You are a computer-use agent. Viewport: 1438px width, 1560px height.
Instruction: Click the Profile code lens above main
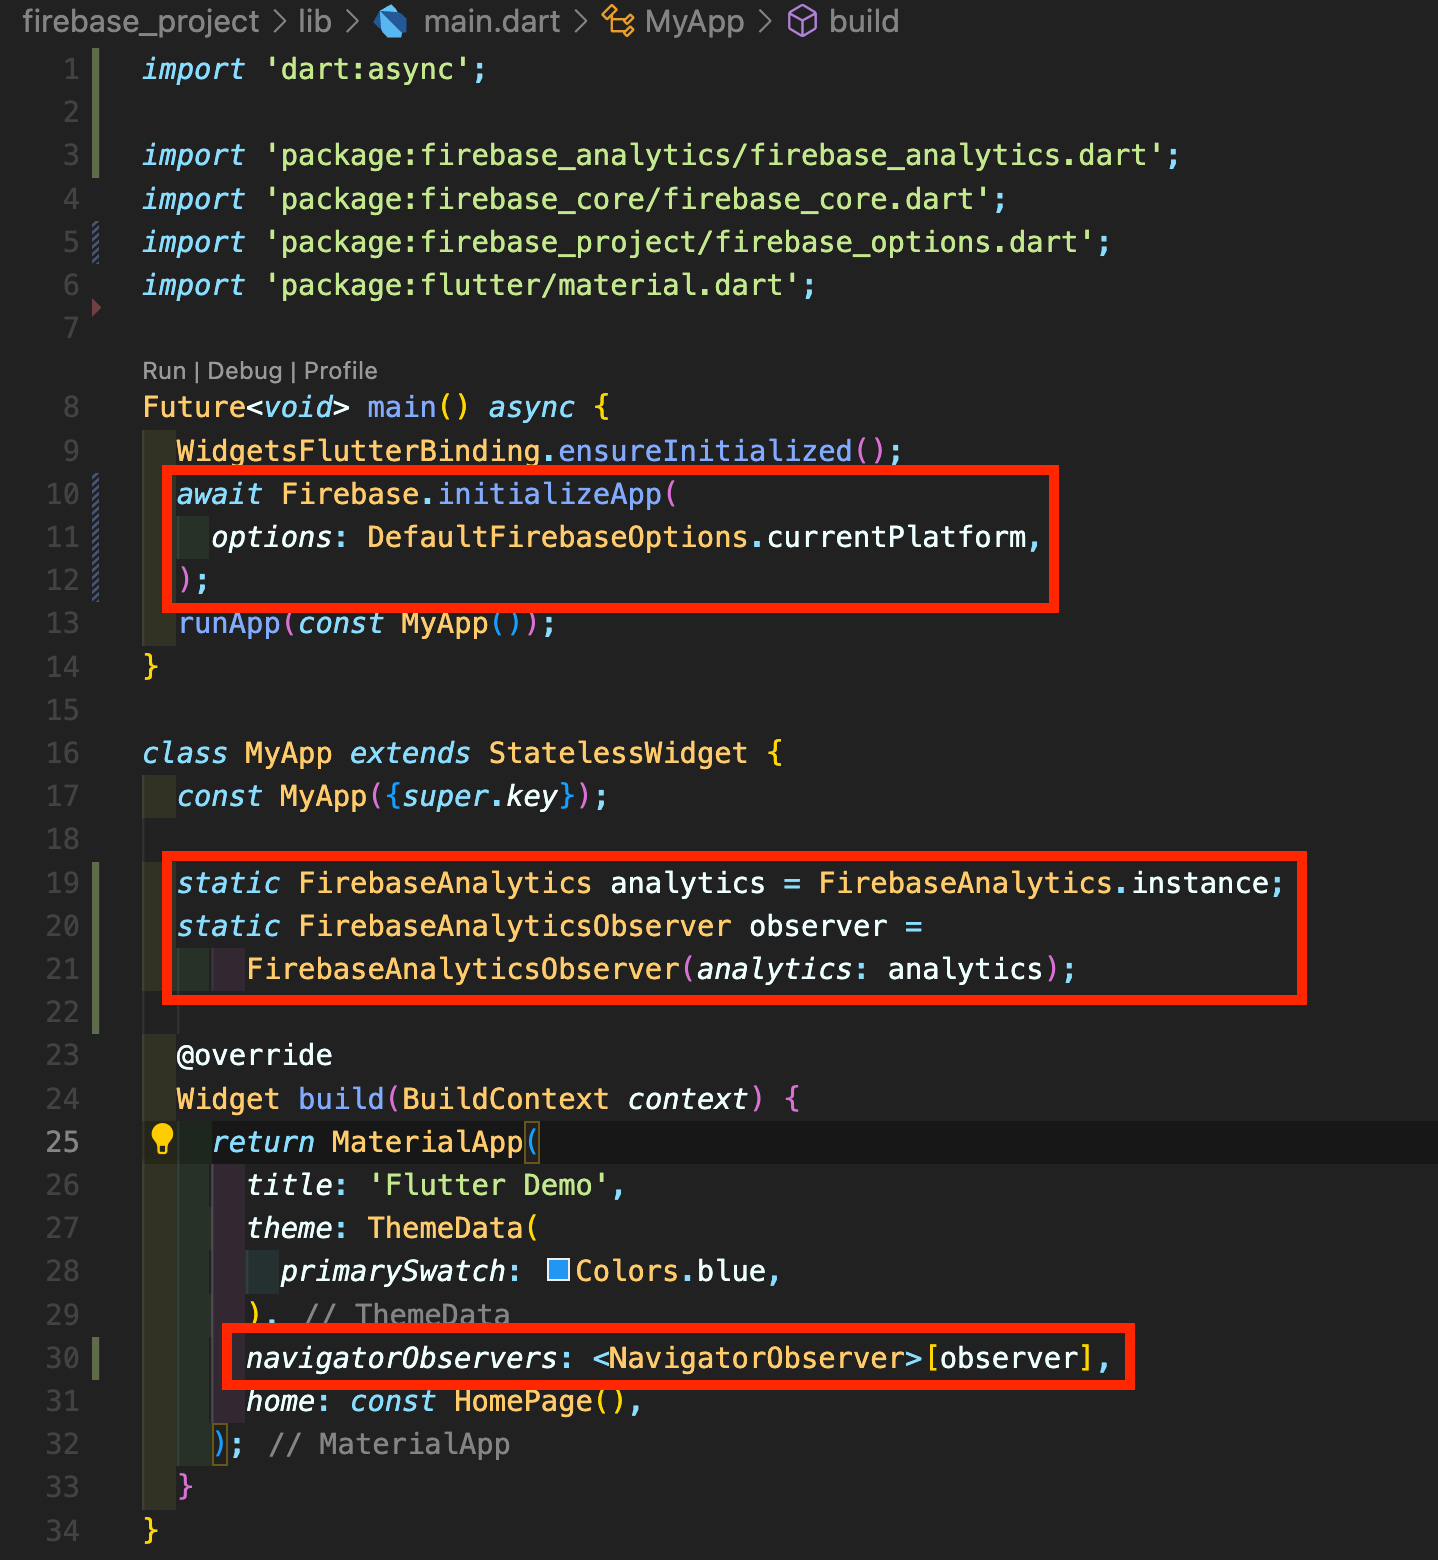(340, 371)
